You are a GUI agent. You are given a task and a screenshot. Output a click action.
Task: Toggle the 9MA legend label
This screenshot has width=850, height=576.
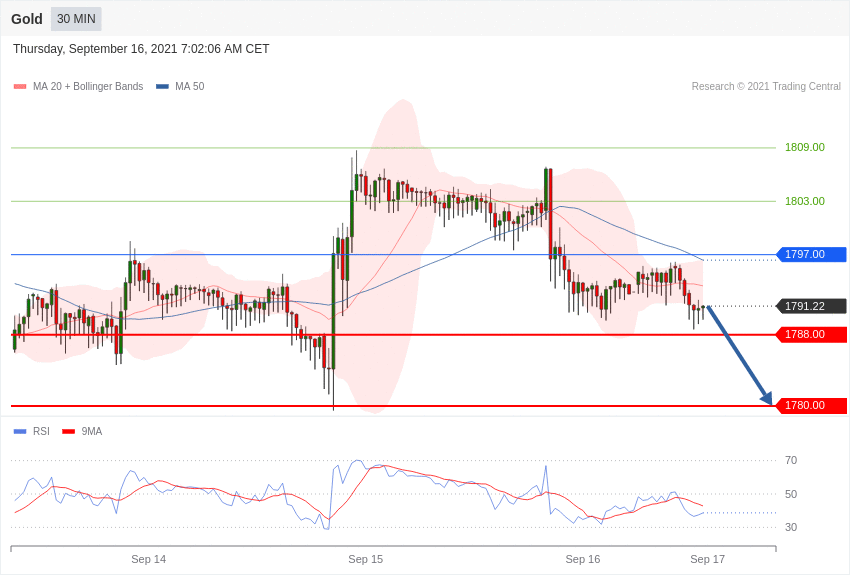click(92, 432)
